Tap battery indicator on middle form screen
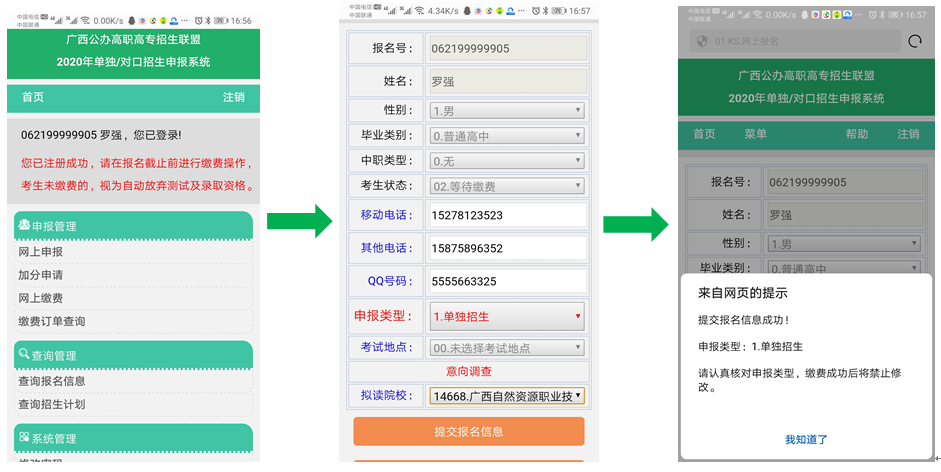Screen dimensions: 941x472 [x=559, y=11]
